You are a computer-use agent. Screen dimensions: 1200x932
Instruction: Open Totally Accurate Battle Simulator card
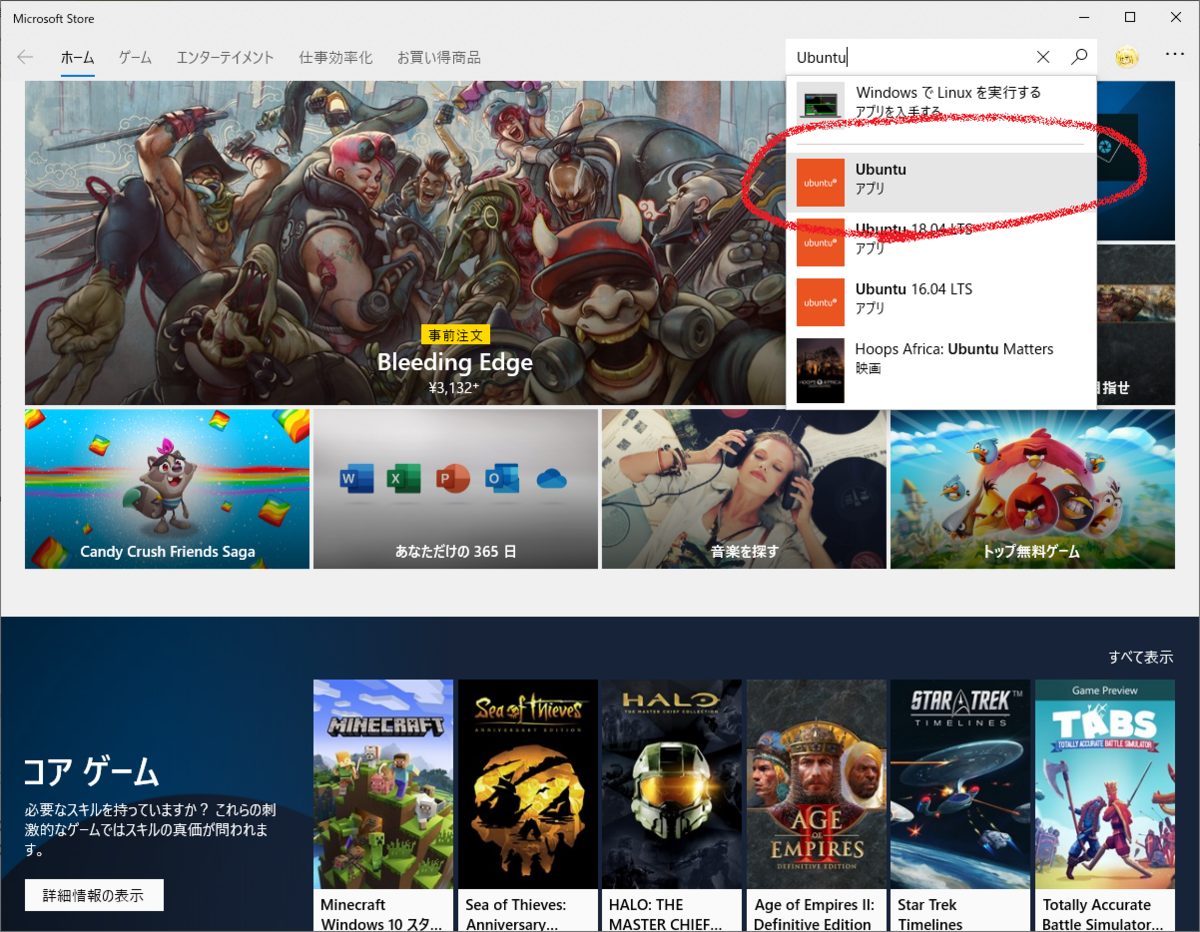point(1105,806)
